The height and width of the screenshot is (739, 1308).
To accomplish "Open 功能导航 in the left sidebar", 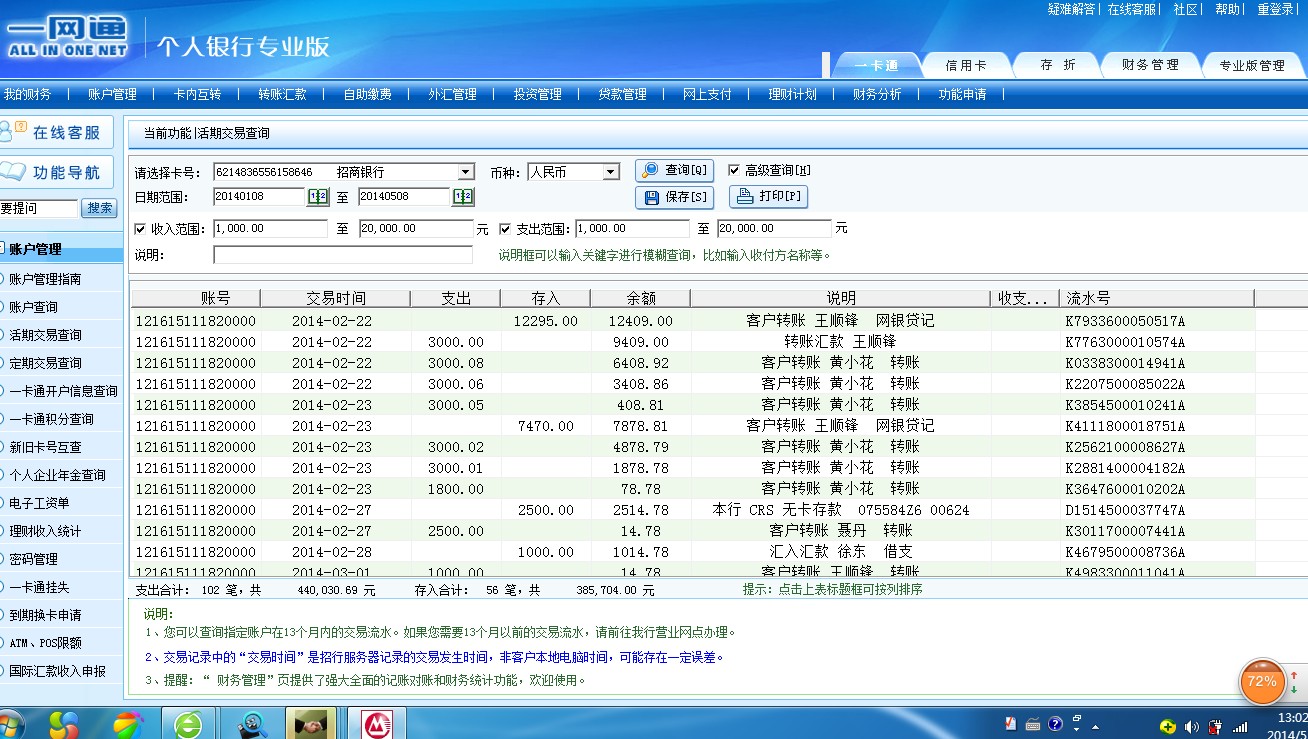I will pyautogui.click(x=57, y=172).
